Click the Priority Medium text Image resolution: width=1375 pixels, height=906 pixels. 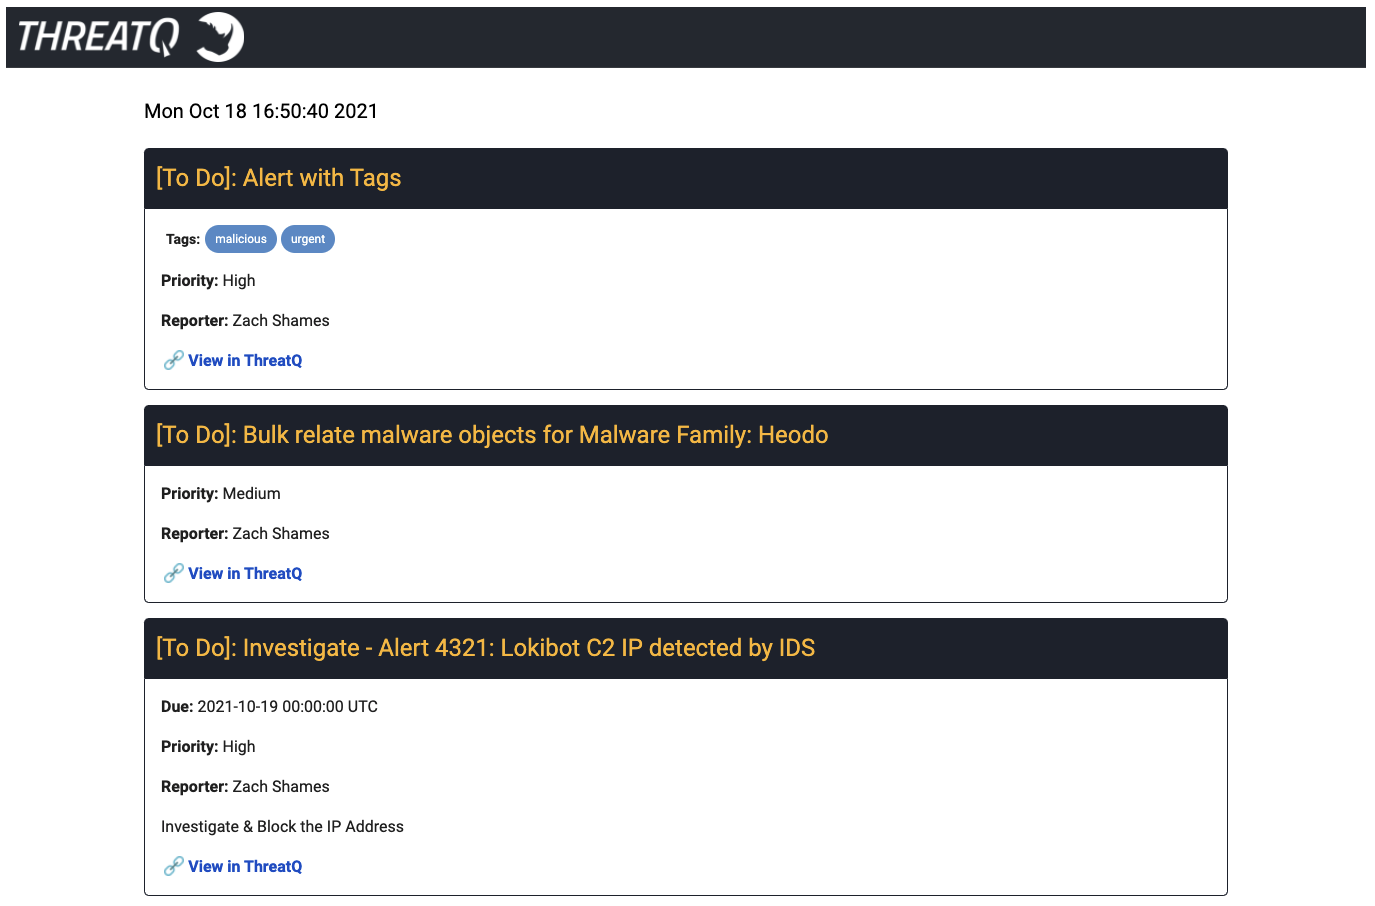pos(221,493)
